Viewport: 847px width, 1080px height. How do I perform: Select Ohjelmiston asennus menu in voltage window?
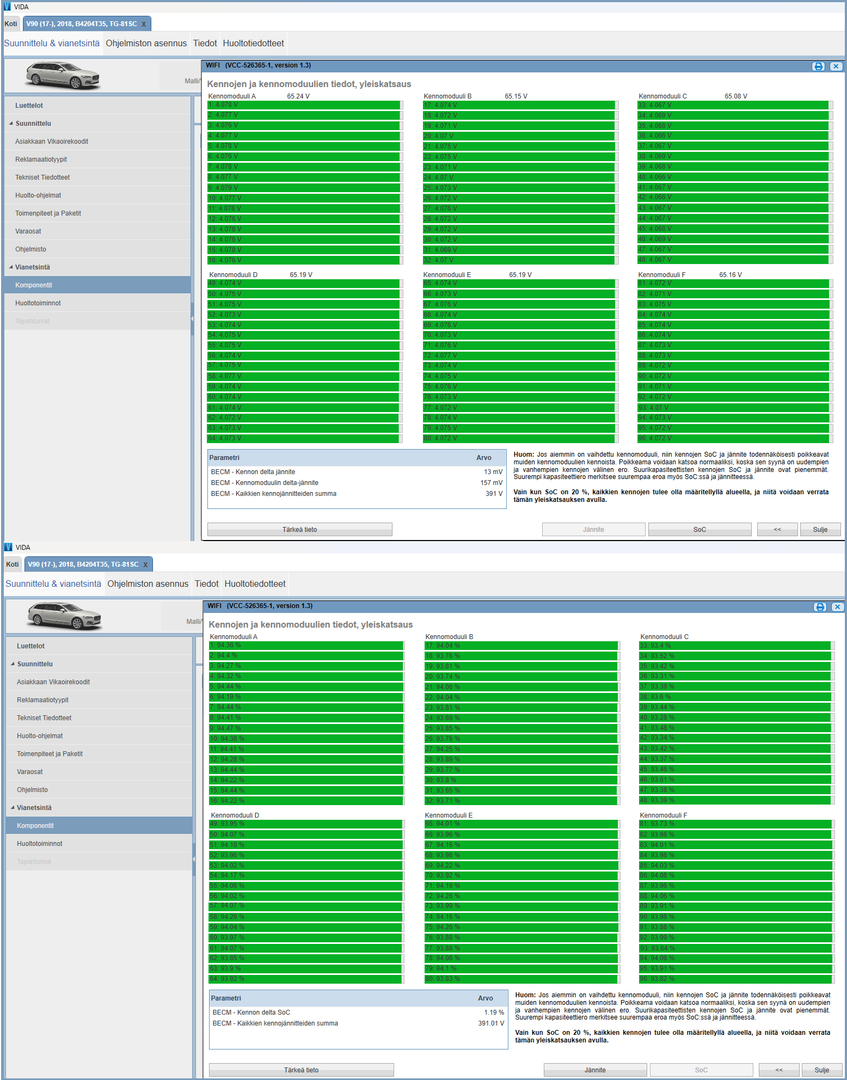pos(146,43)
